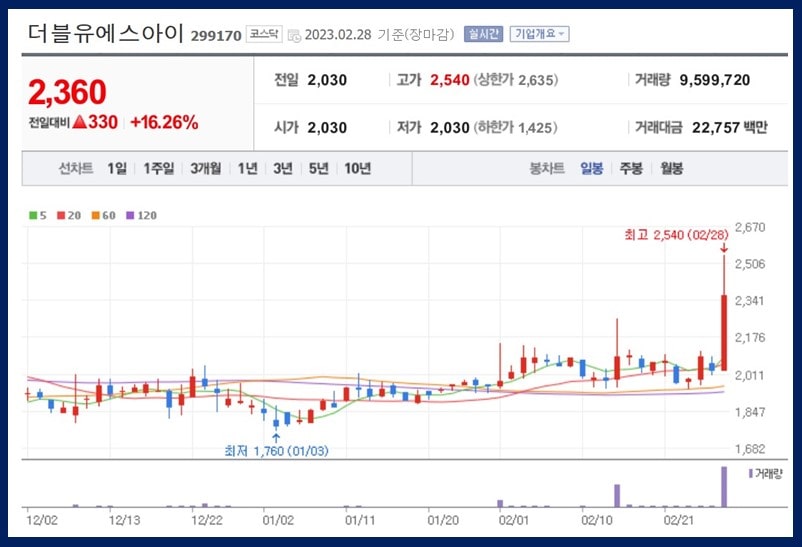This screenshot has width=802, height=547.
Task: Click the volume bar after 02/10
Action: pos(617,495)
